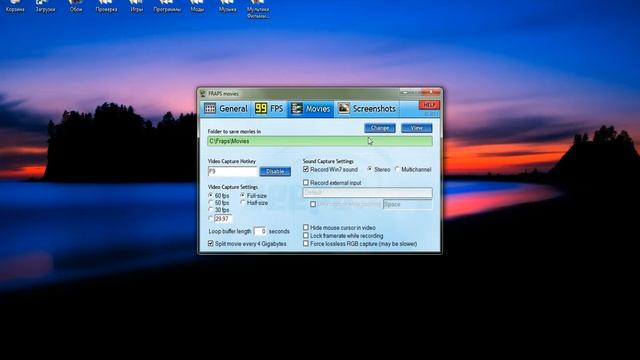Toggle the Record Win7 sound checkbox

pyautogui.click(x=306, y=169)
